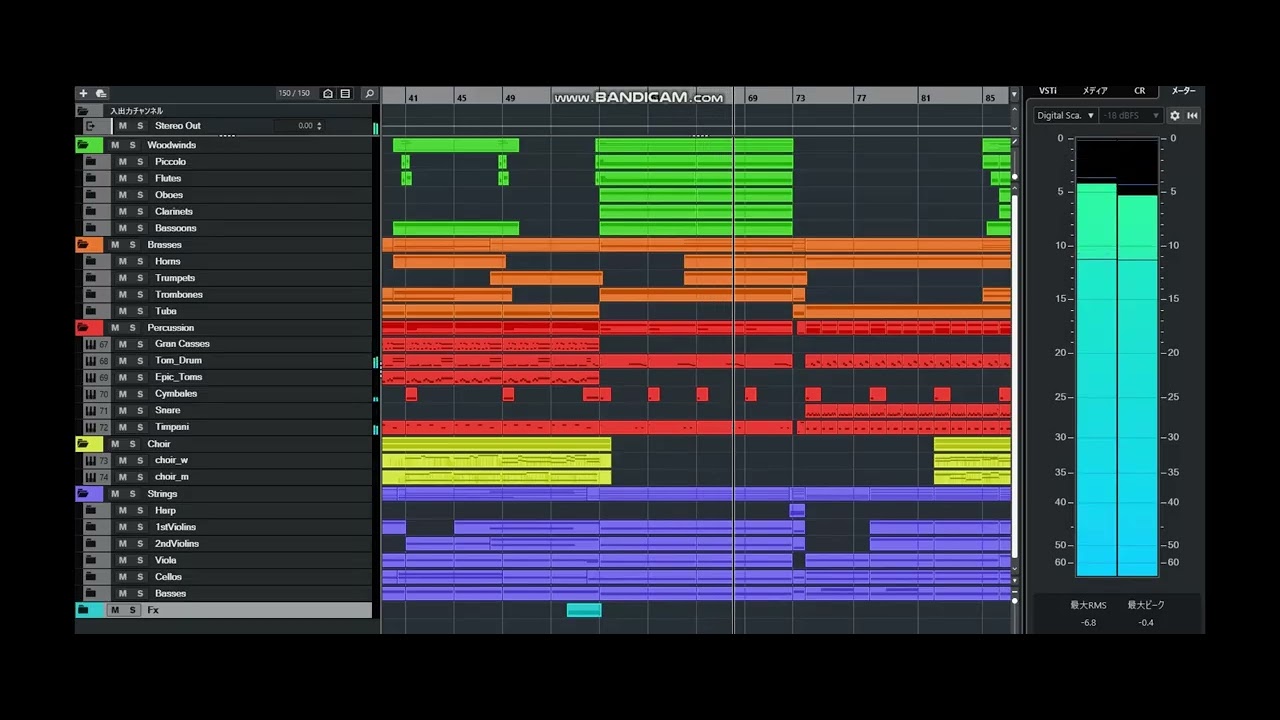Switch to the CR tab
1280x720 pixels.
coord(1139,91)
